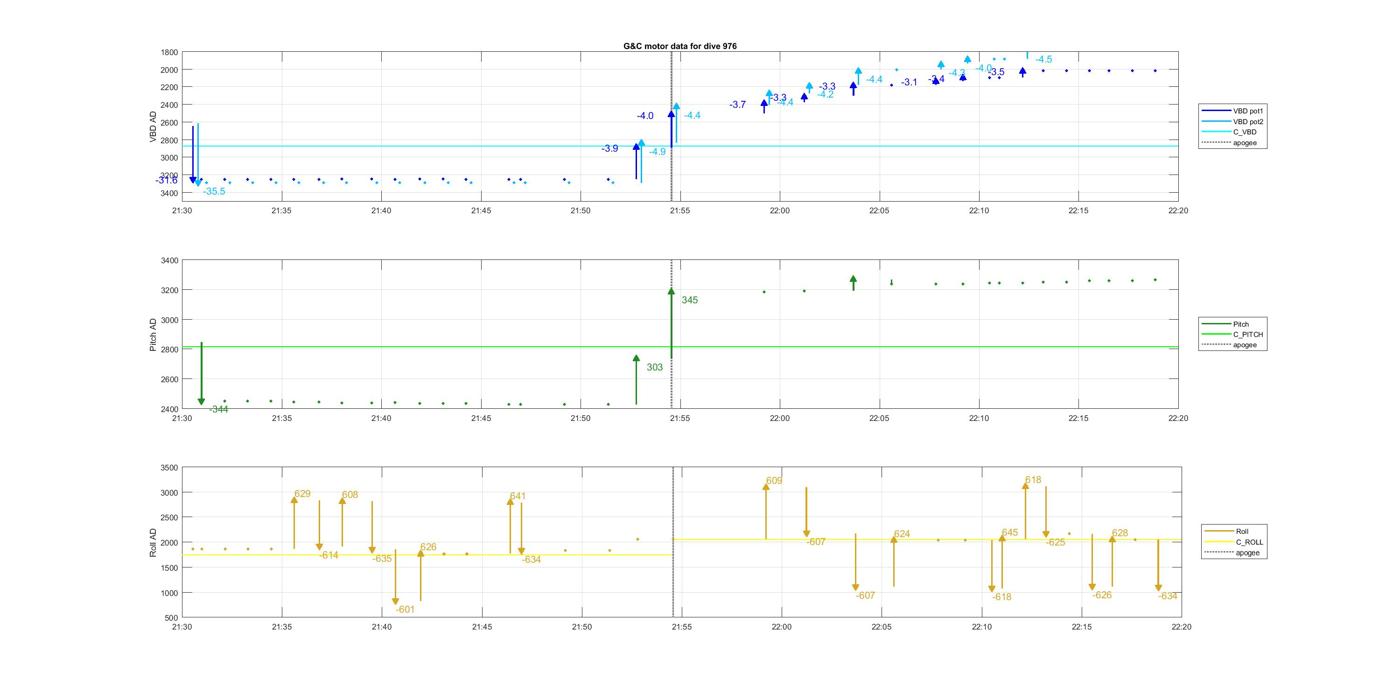The height and width of the screenshot is (693, 1400).
Task: Click the "-4.9" VBD data label
Action: click(x=657, y=152)
